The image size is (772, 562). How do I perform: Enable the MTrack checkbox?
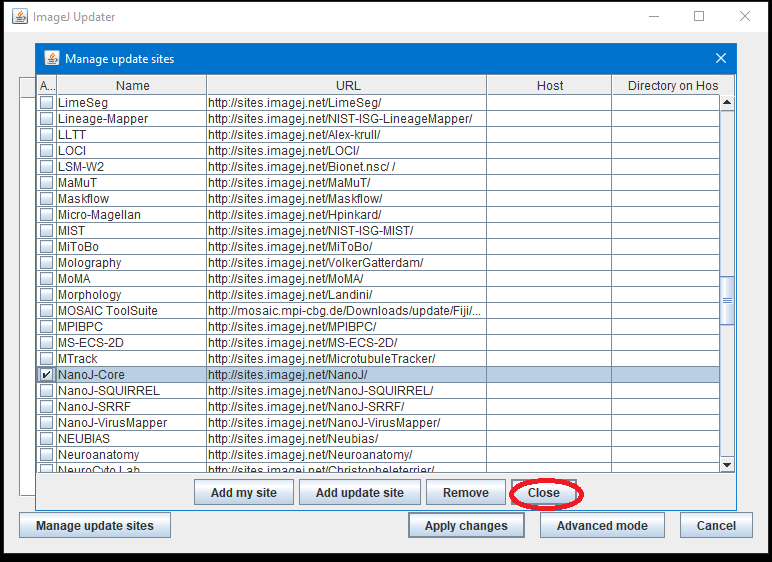(46, 359)
